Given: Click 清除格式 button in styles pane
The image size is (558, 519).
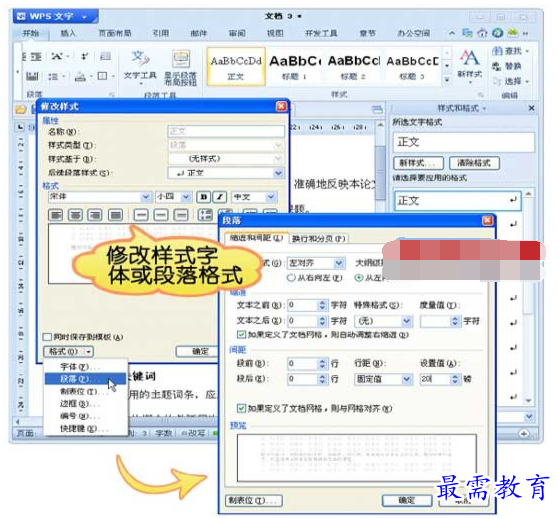Looking at the screenshot, I should point(474,163).
